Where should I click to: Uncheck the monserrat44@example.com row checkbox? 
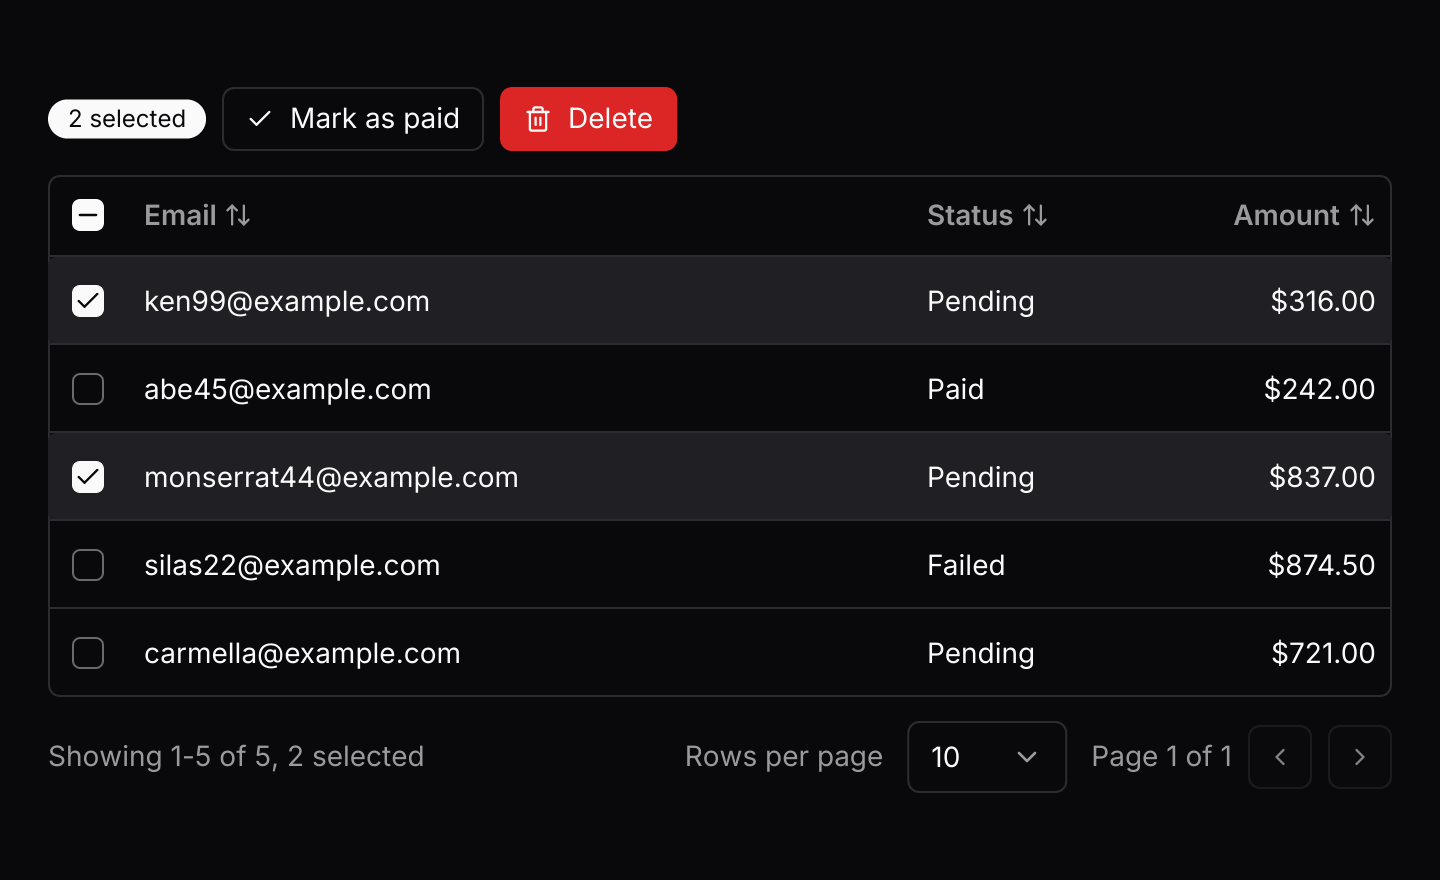88,477
